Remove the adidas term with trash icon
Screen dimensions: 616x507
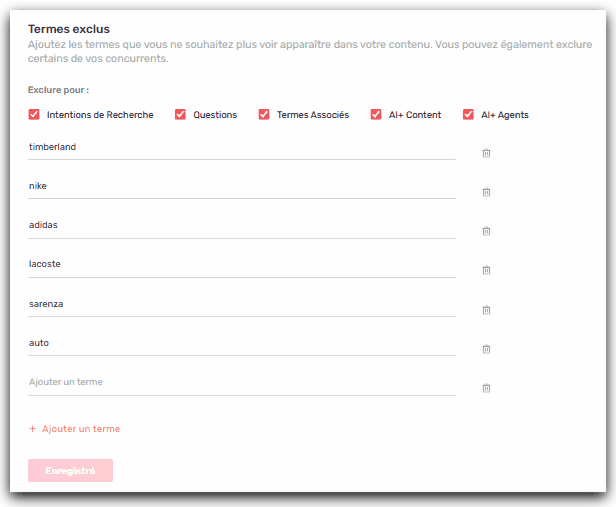tap(486, 231)
